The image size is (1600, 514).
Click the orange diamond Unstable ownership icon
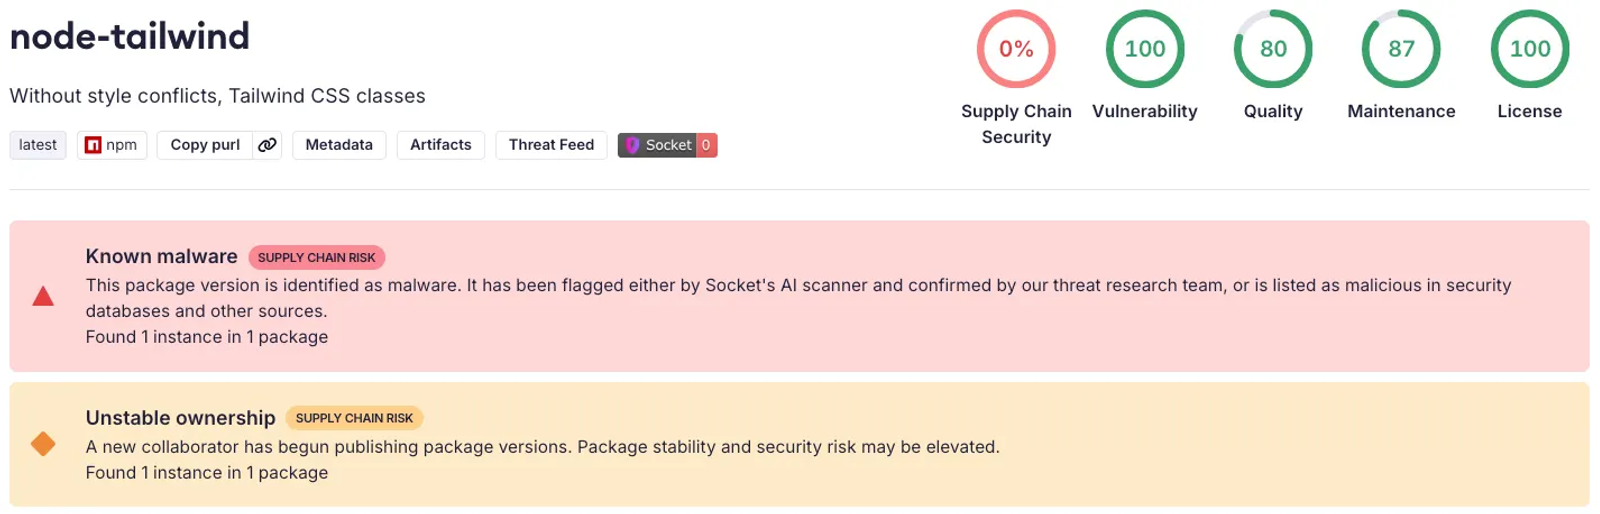[43, 443]
